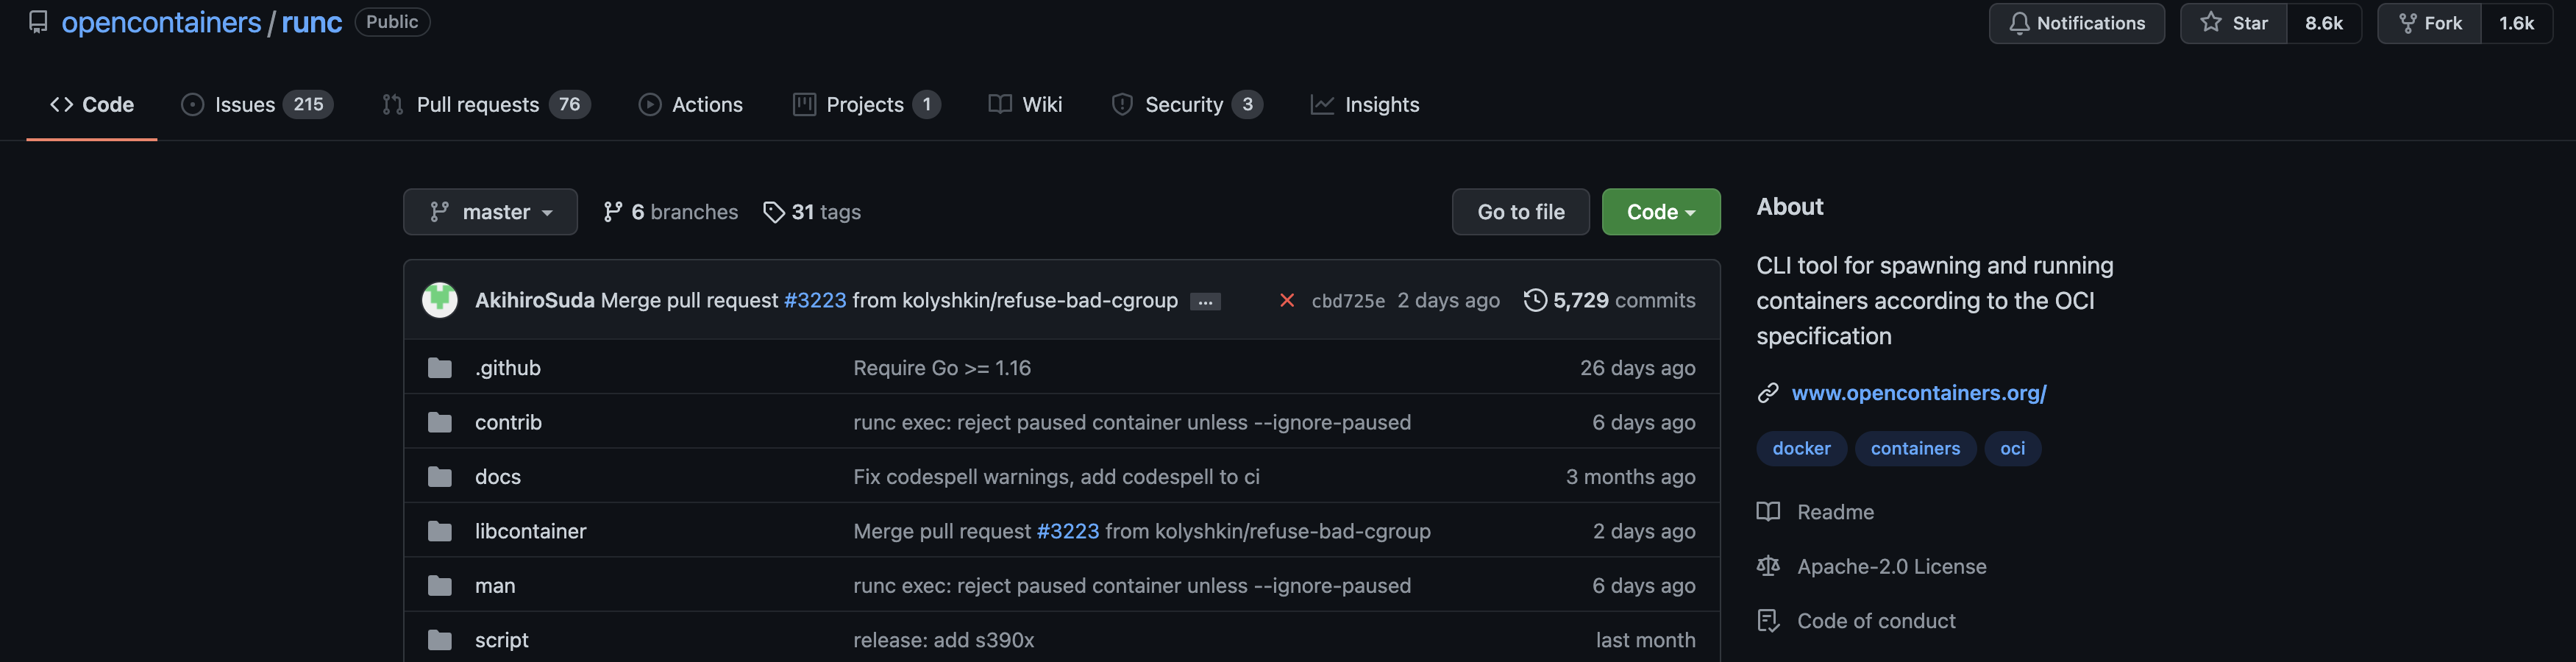View the 6 branches link
This screenshot has width=2576, height=662.
point(670,212)
